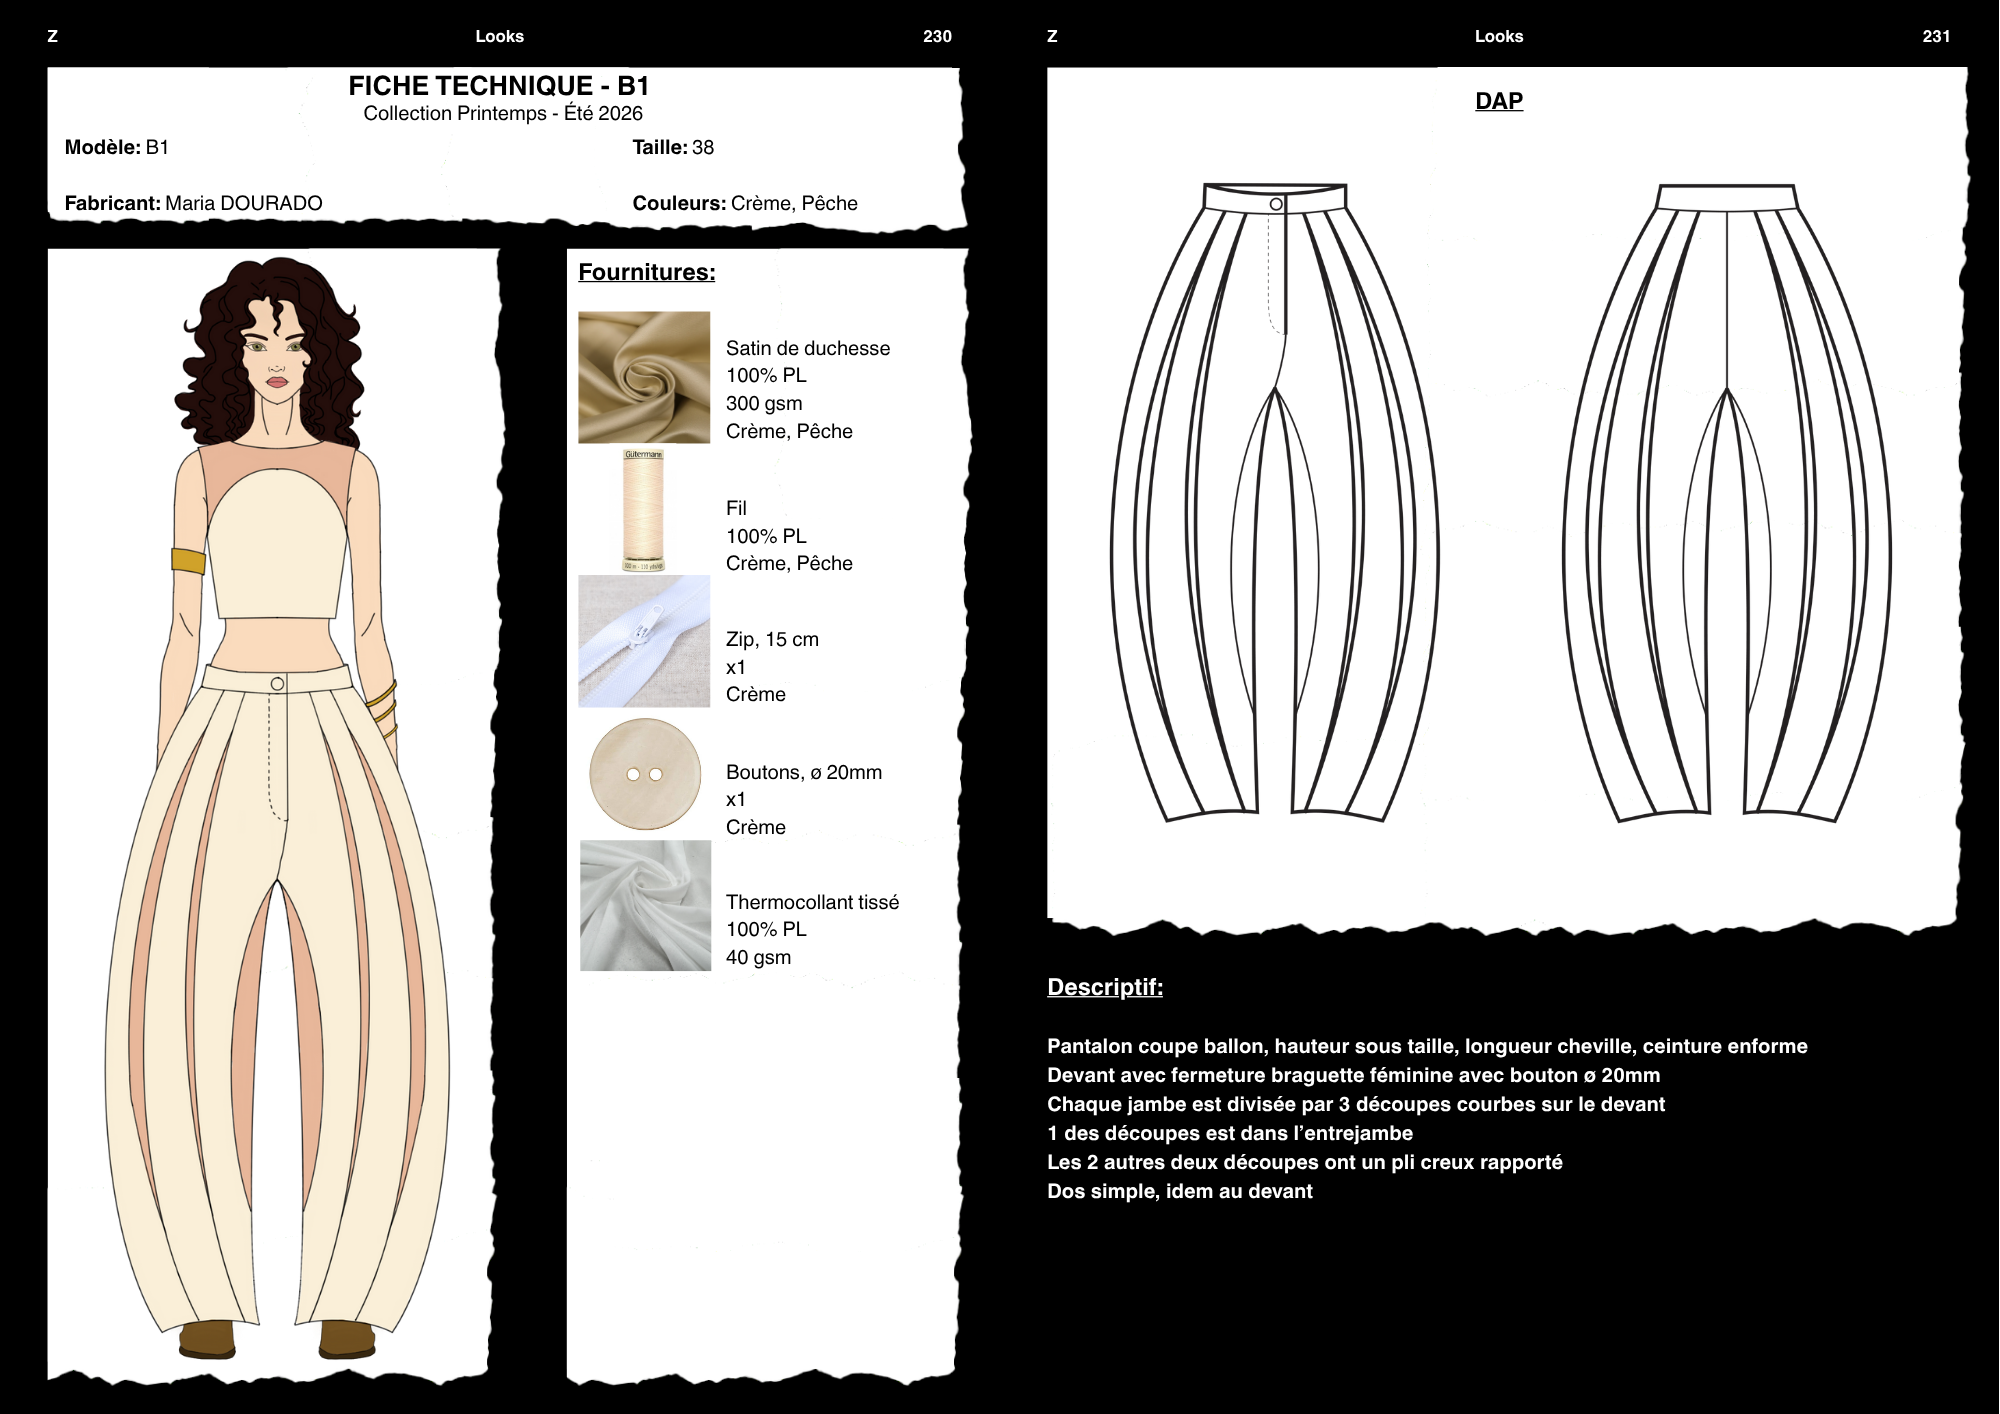This screenshot has width=2000, height=1414.
Task: Click the 'Looks' header on page 230
Action: click(x=499, y=36)
